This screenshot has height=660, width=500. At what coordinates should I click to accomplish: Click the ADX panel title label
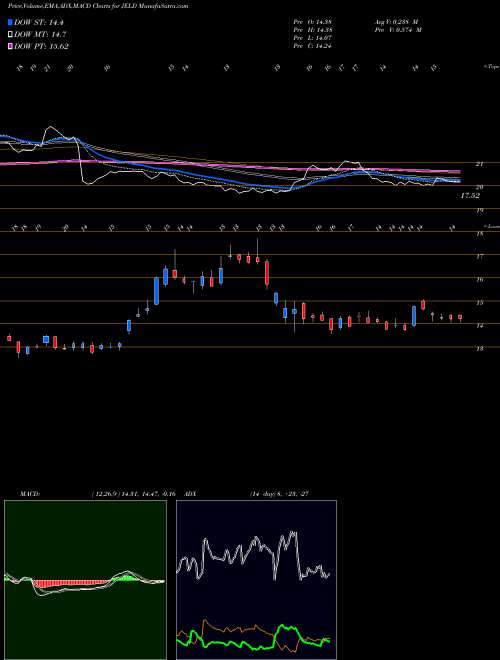pyautogui.click(x=190, y=494)
